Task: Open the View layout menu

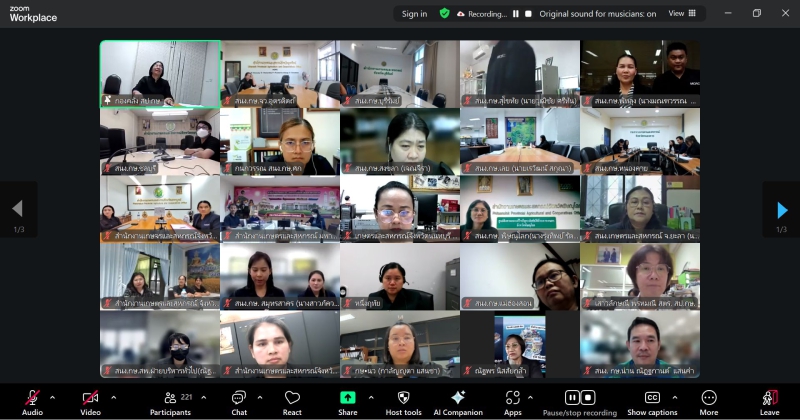Action: click(680, 14)
